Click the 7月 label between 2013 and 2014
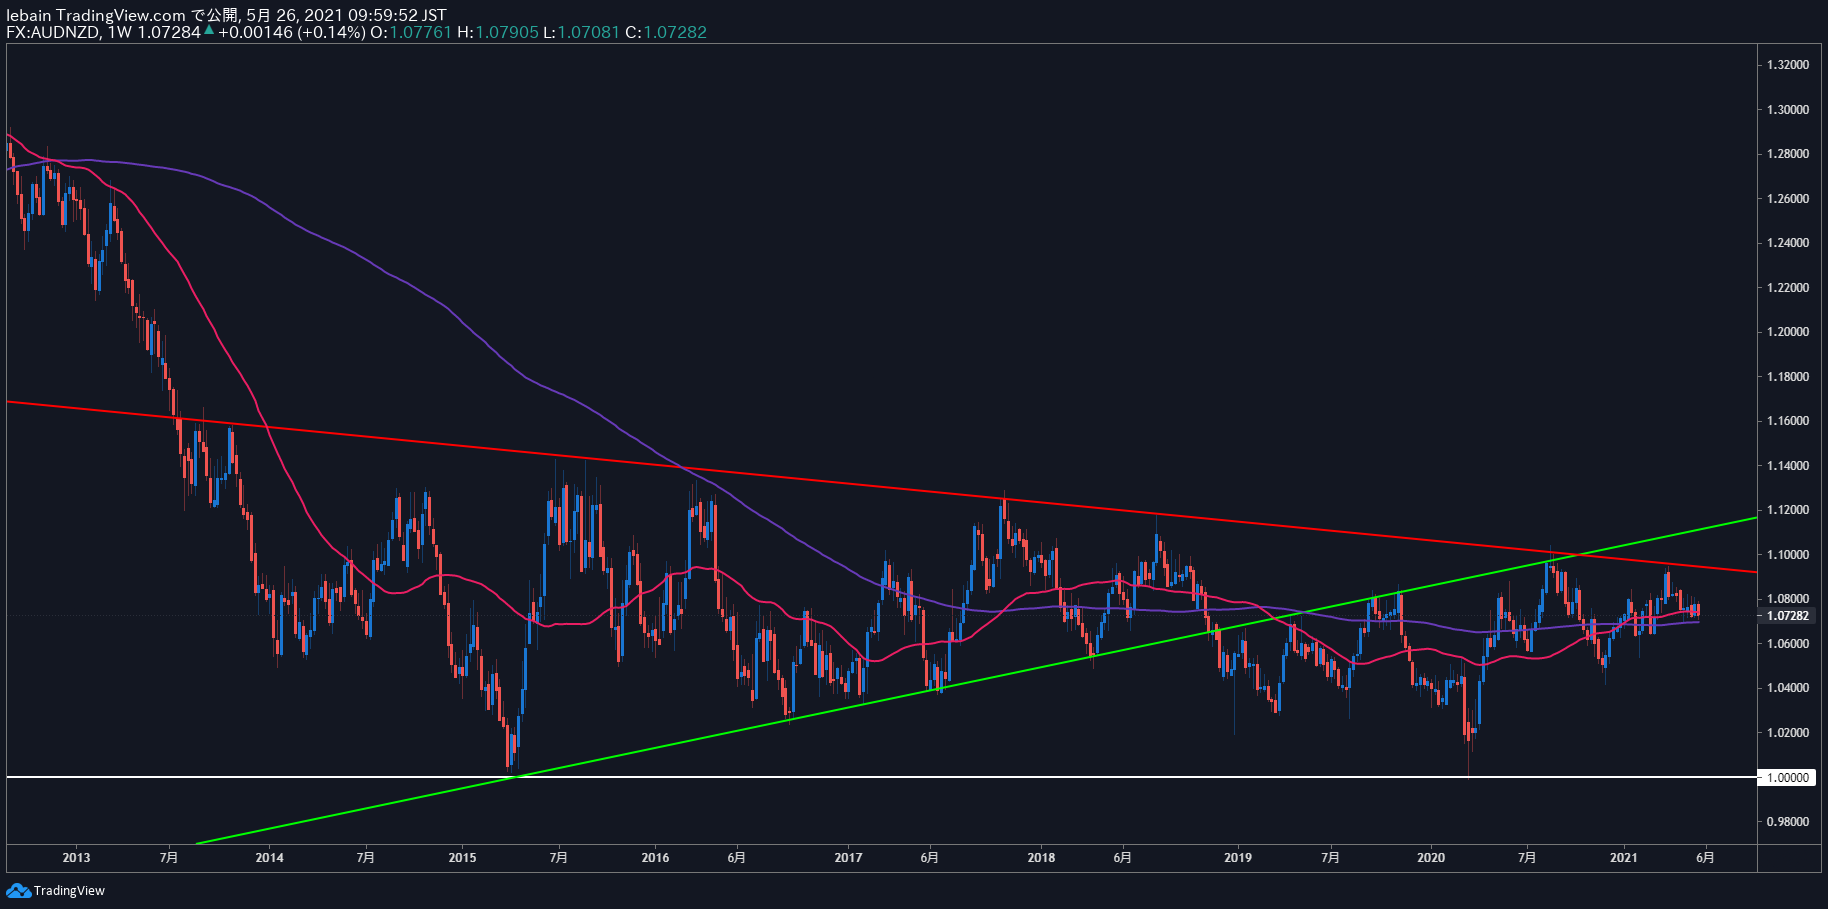Viewport: 1828px width, 909px height. click(x=169, y=857)
